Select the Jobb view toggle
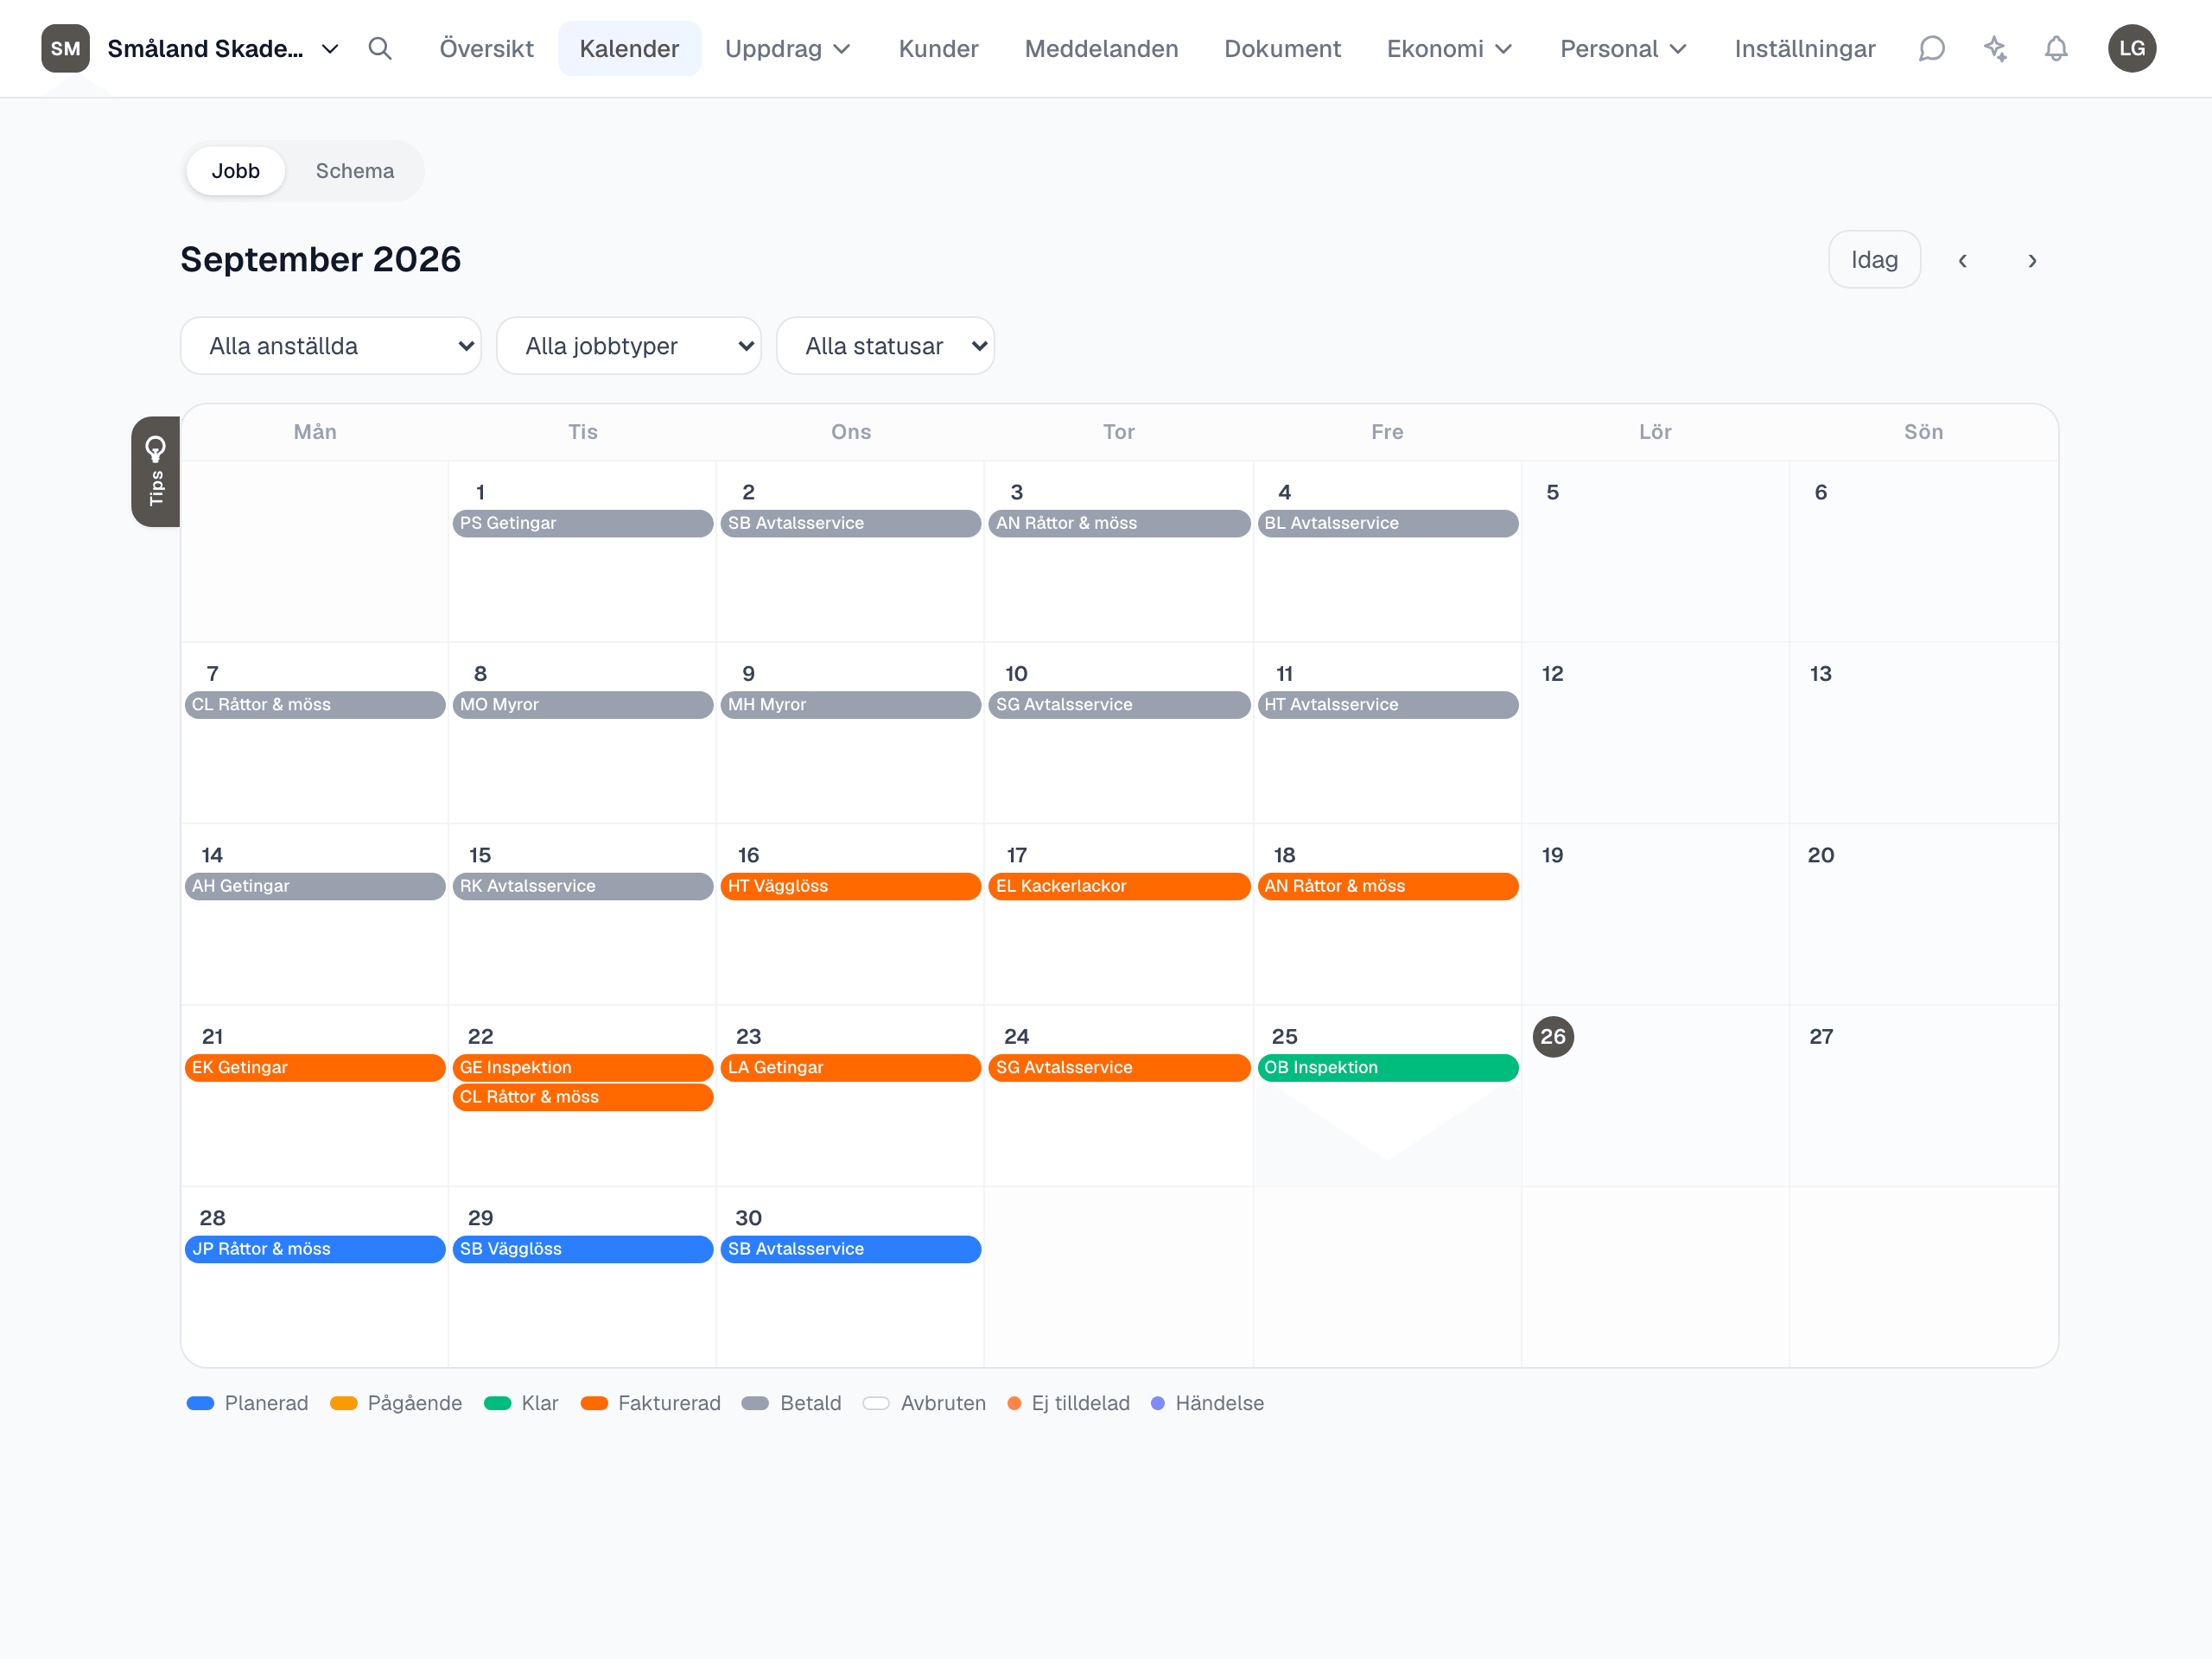This screenshot has width=2212, height=1659. click(235, 171)
